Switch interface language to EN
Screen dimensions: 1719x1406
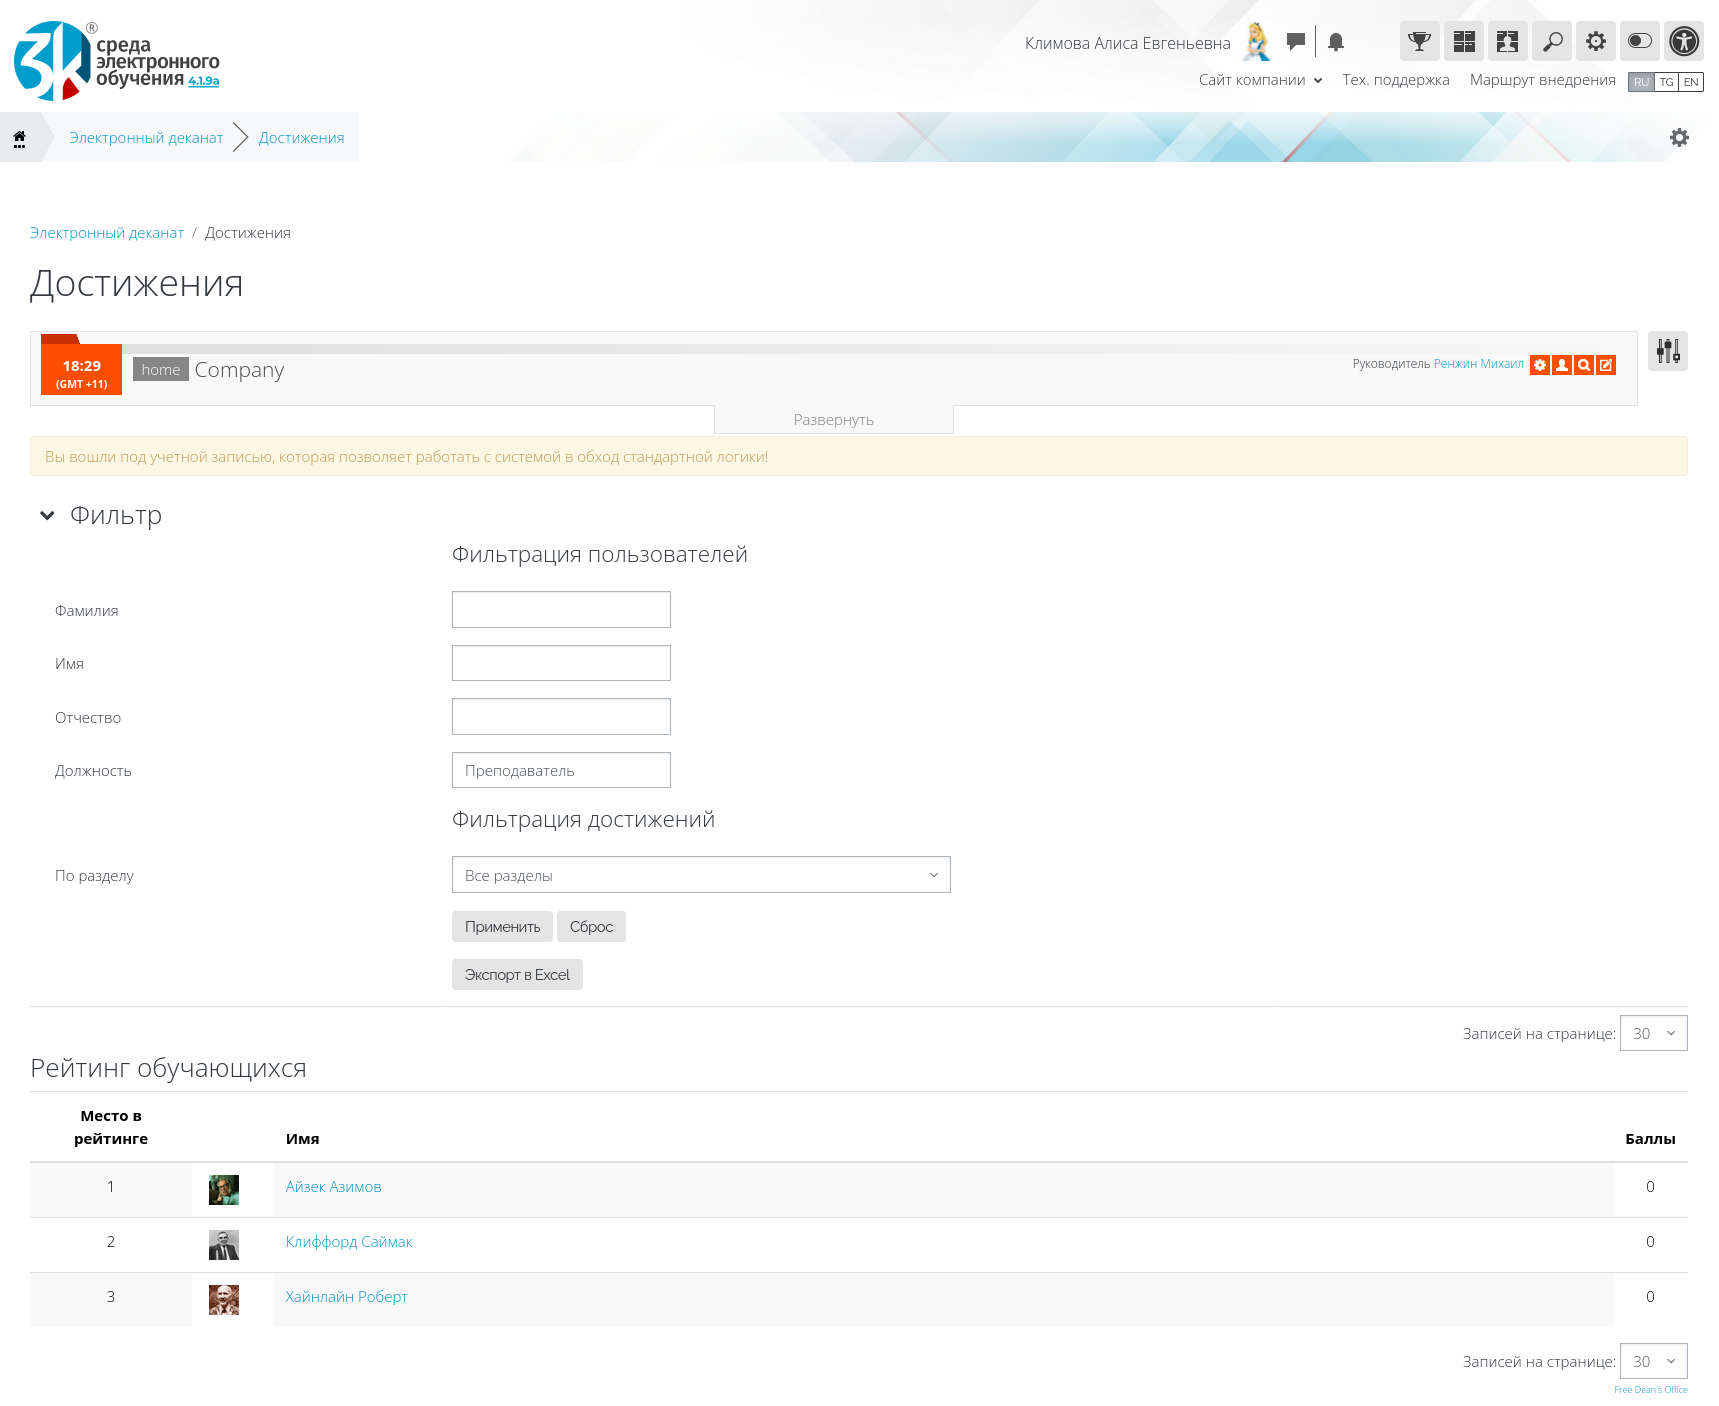[1691, 82]
